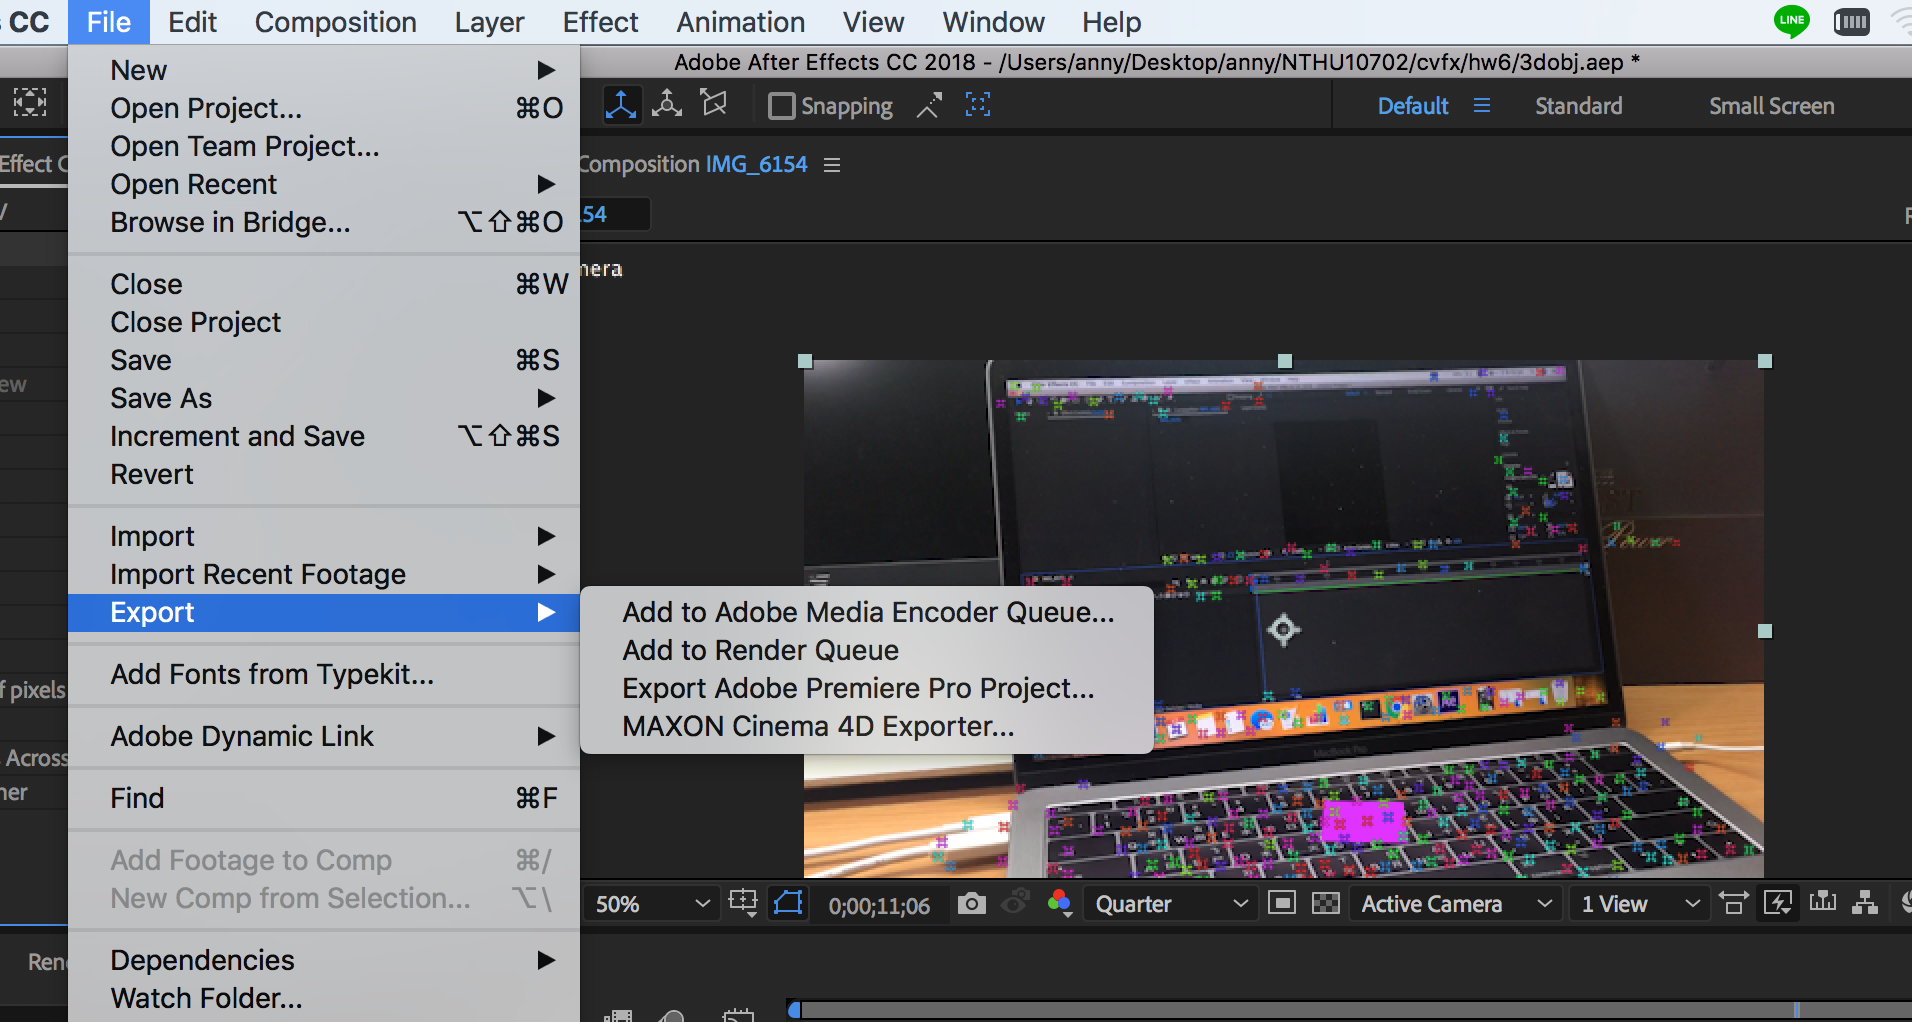Toggle the transparency grid
1912x1022 pixels.
coord(1326,904)
